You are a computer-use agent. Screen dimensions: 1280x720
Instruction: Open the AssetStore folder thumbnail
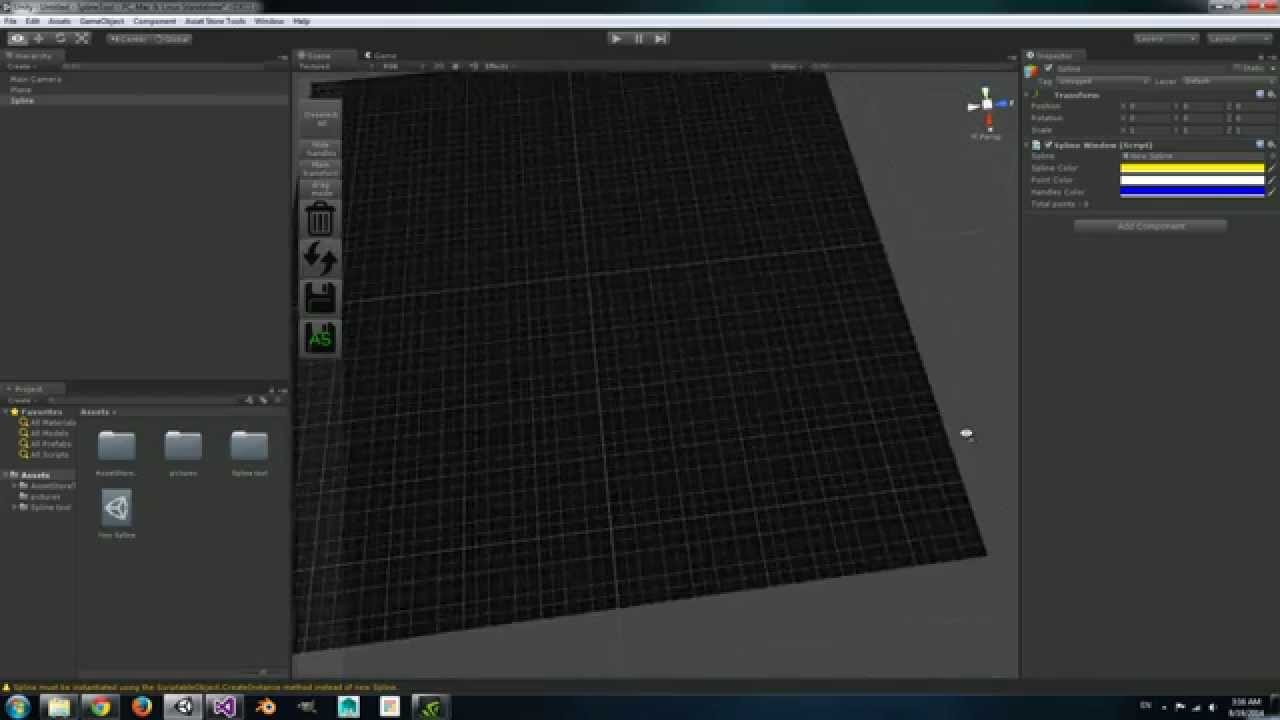(x=116, y=446)
